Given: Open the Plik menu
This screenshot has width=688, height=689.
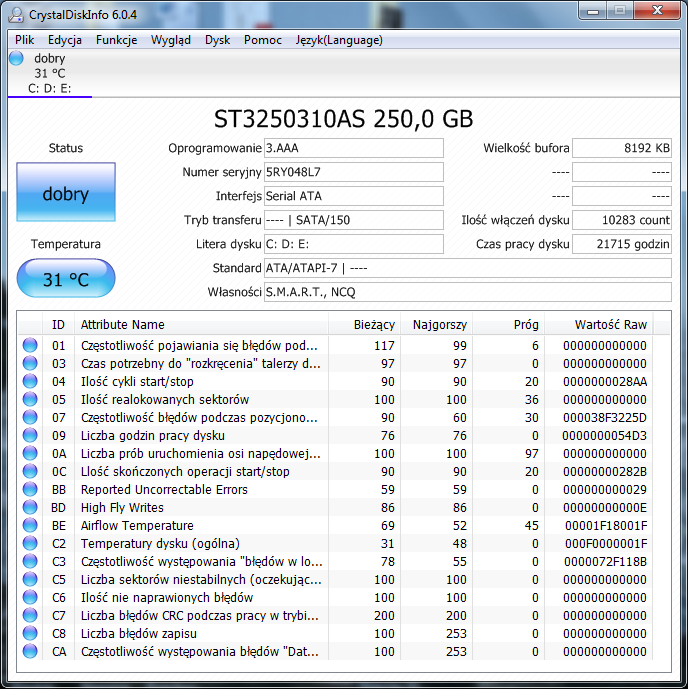Looking at the screenshot, I should 25,40.
